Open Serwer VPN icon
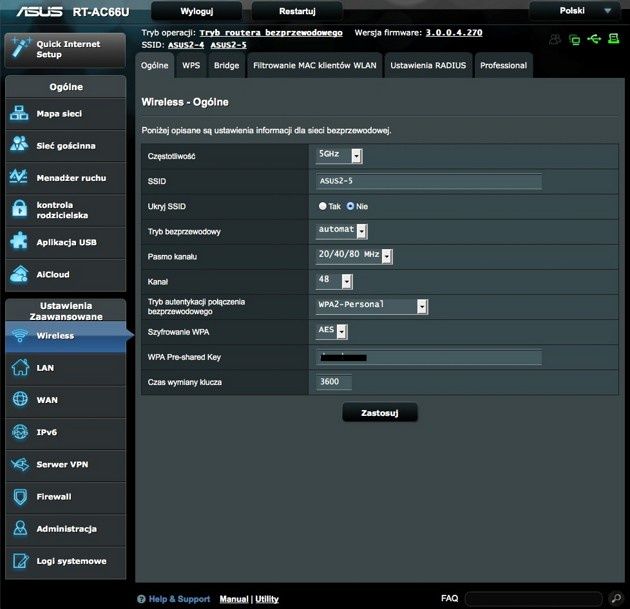630x609 pixels. pos(20,464)
